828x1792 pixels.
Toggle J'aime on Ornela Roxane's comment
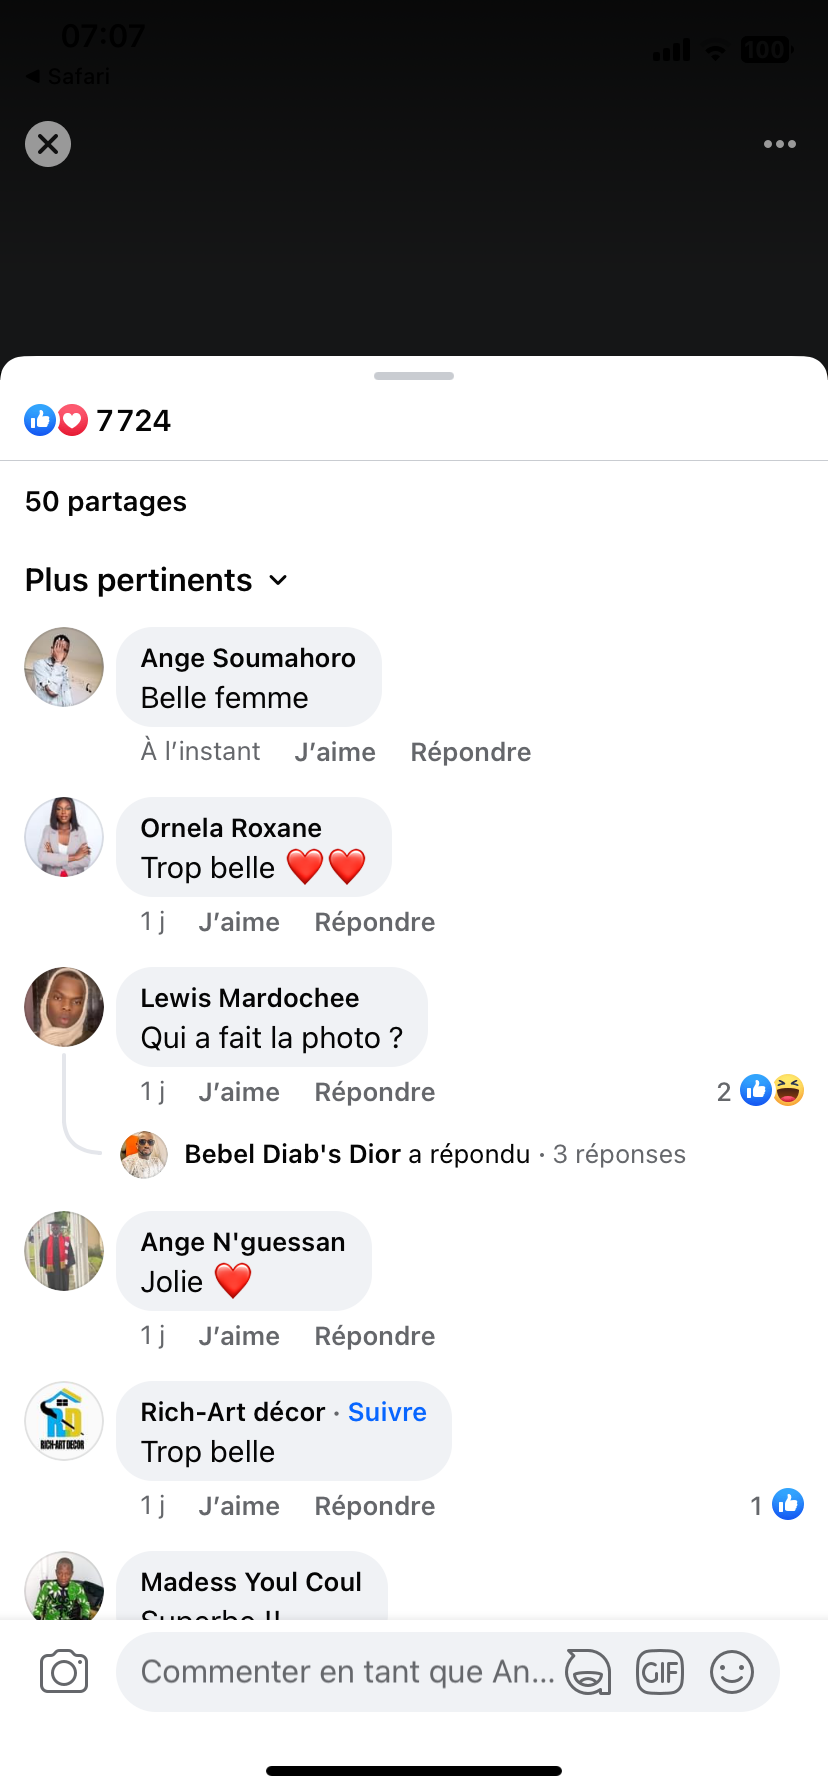(x=239, y=922)
